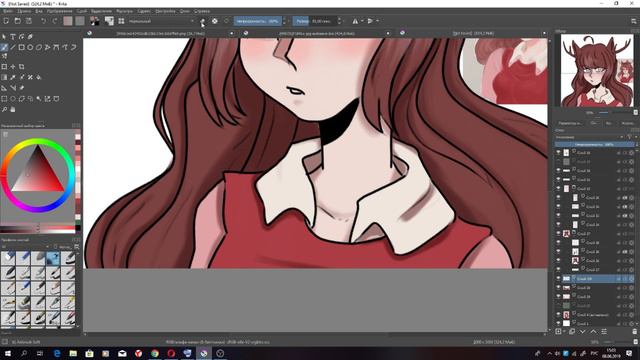Adjust the brush opacity slider in toolbar

click(258, 21)
